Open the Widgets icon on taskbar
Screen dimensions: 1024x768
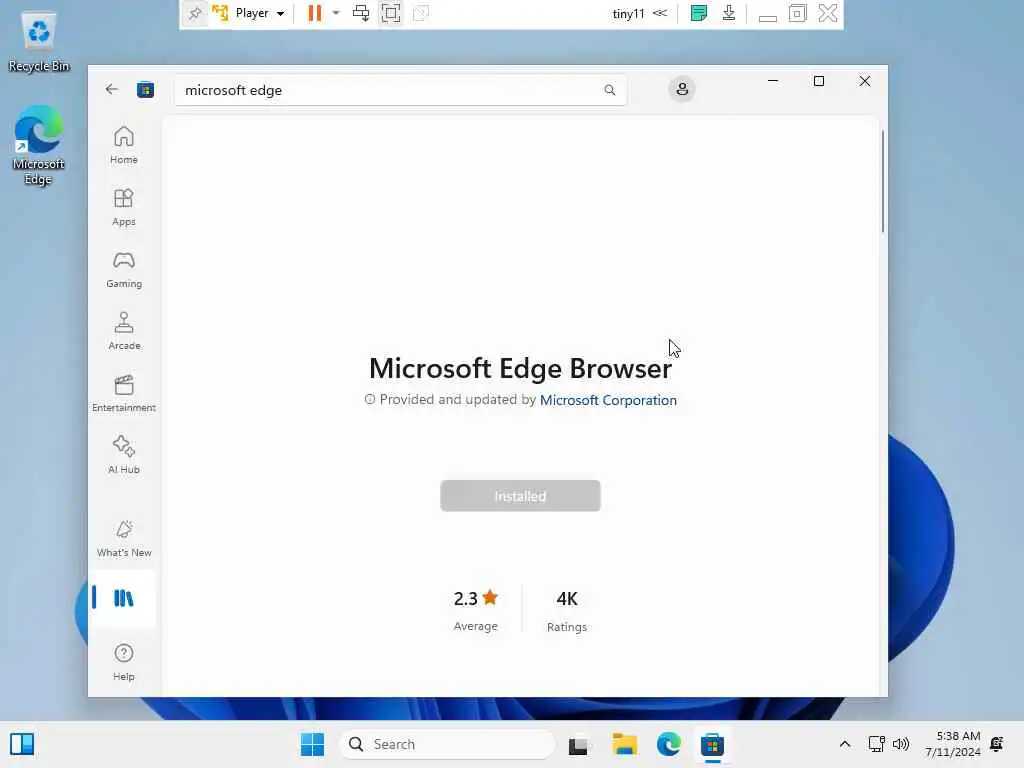(x=22, y=744)
